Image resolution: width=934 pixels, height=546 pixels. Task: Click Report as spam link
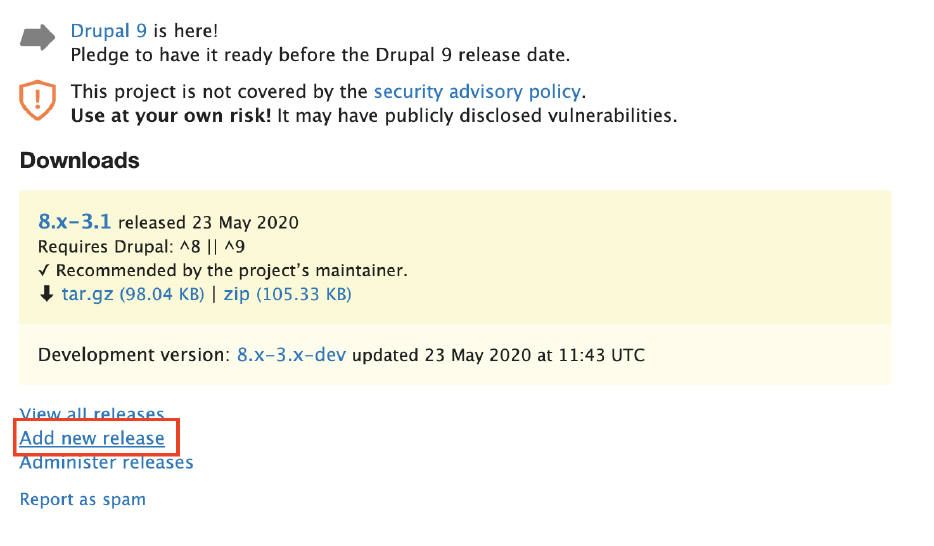(x=83, y=499)
